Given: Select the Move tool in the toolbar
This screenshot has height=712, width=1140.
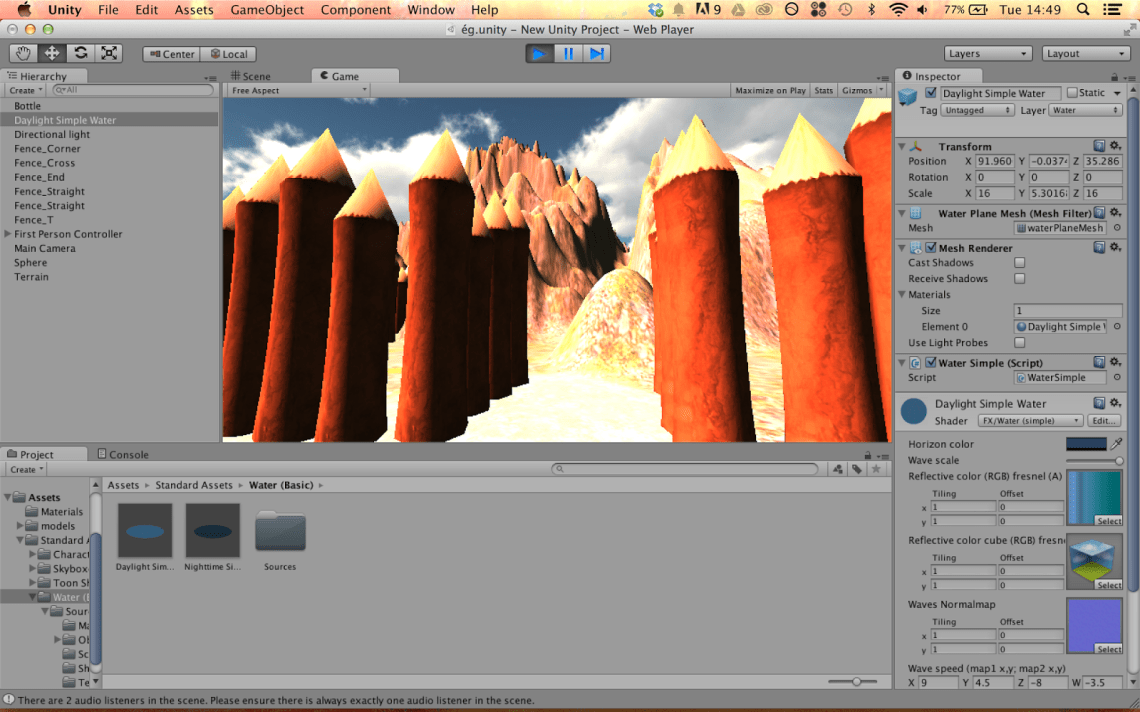Looking at the screenshot, I should click(x=49, y=53).
